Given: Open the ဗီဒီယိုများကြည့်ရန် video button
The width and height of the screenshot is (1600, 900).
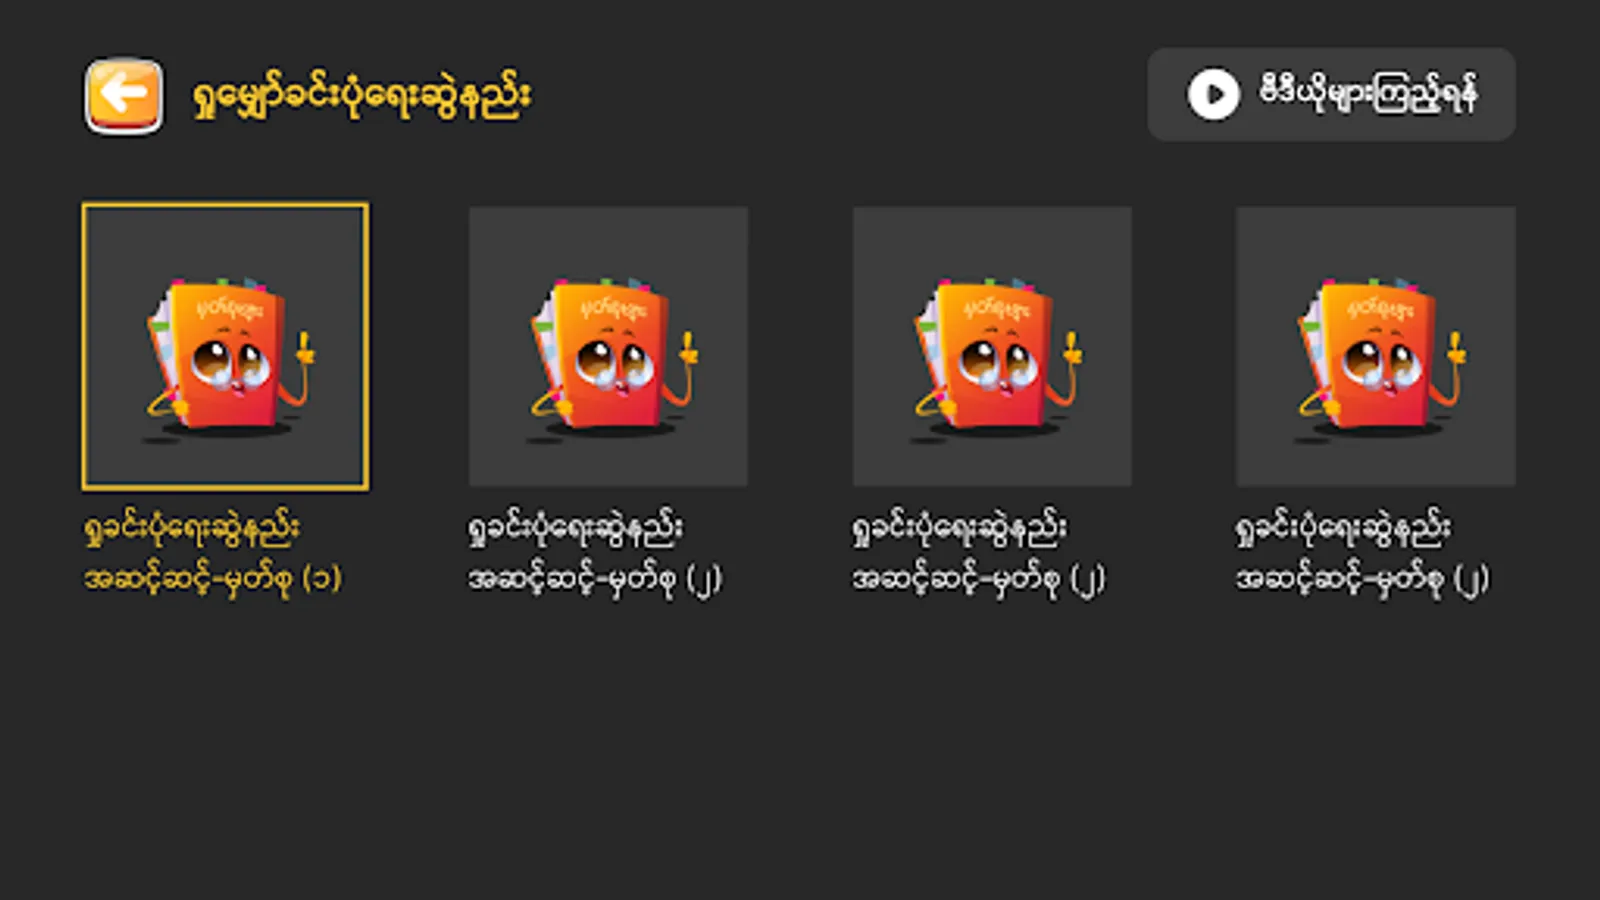Looking at the screenshot, I should coord(1331,94).
